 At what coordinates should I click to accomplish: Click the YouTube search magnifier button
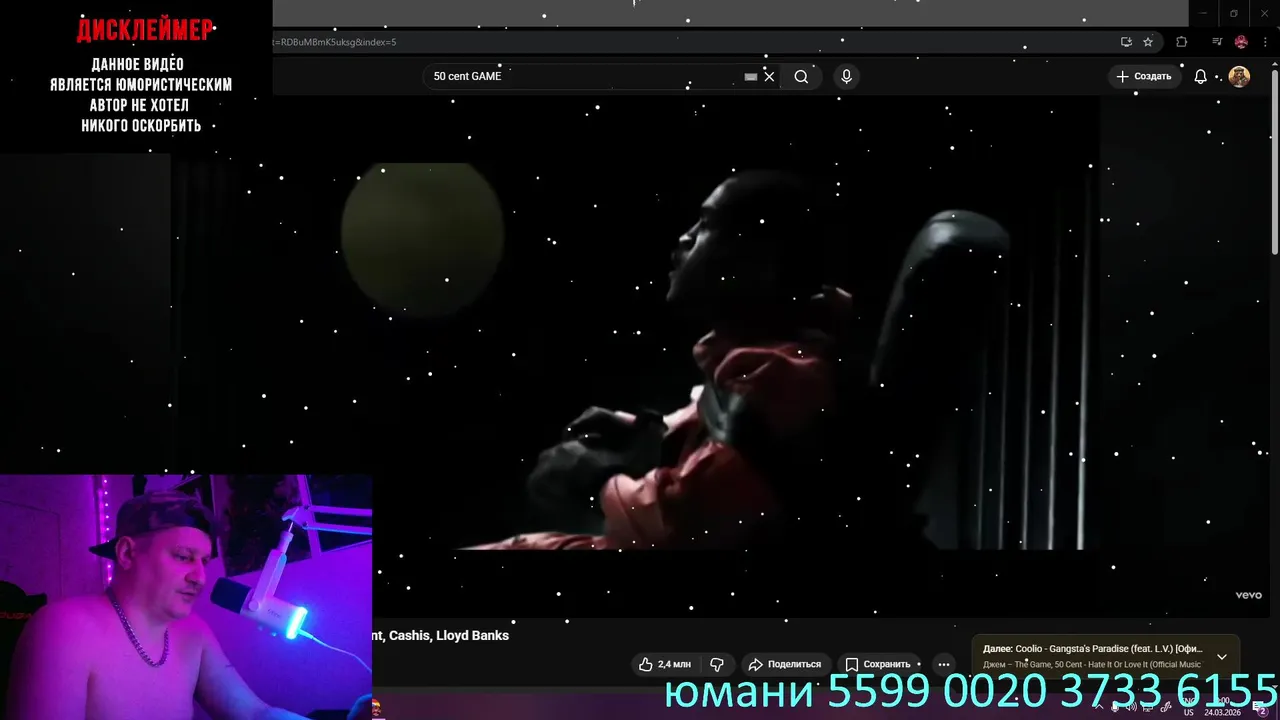pos(801,77)
